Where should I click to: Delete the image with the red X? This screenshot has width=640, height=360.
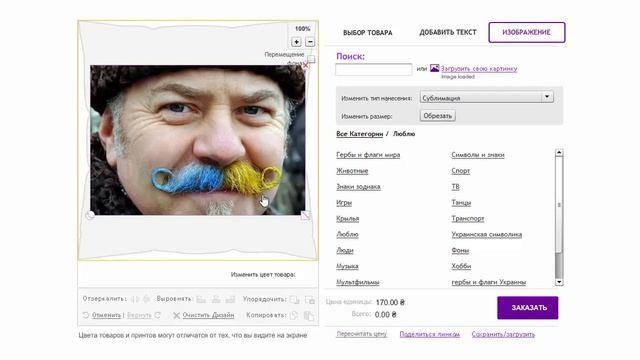click(x=305, y=65)
